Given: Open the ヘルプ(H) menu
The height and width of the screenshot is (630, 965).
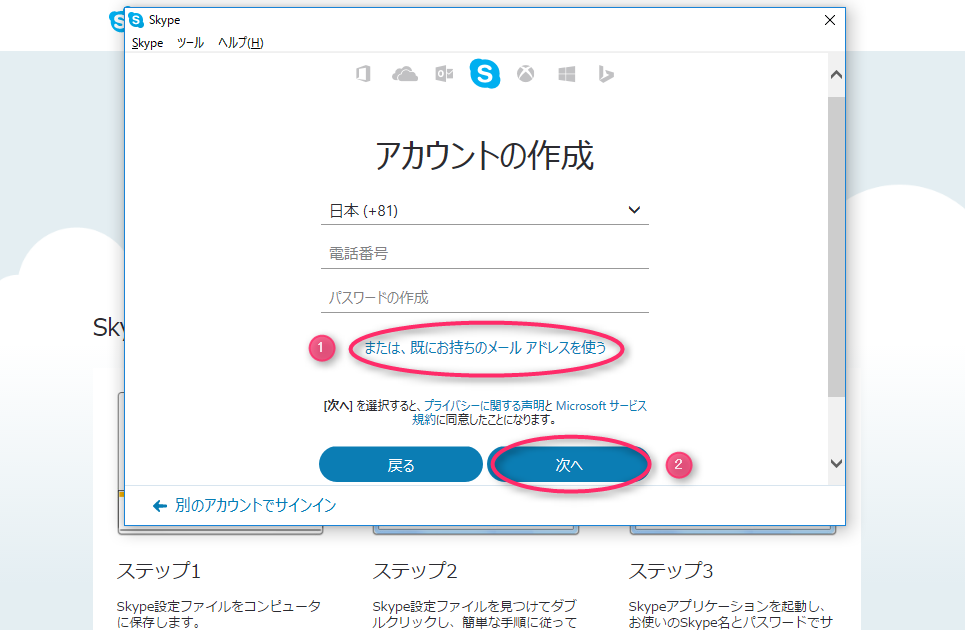Looking at the screenshot, I should coord(241,43).
